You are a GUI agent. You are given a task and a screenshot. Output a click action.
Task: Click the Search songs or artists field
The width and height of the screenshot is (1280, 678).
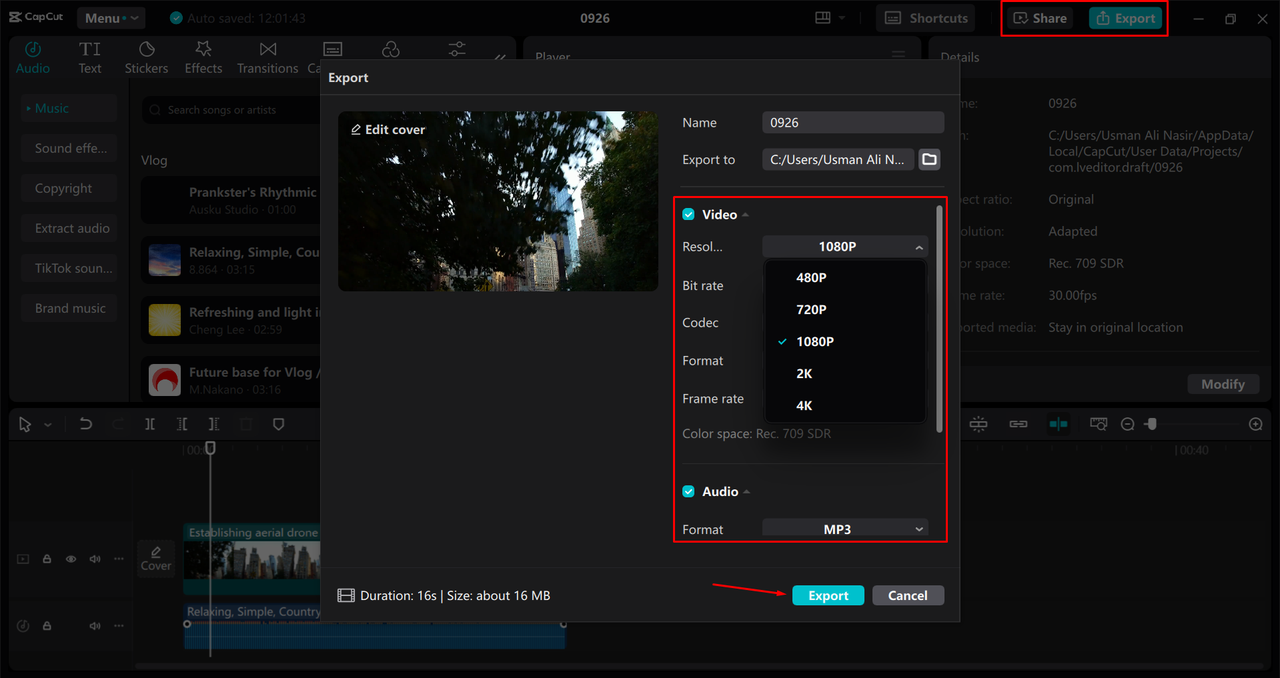point(230,110)
